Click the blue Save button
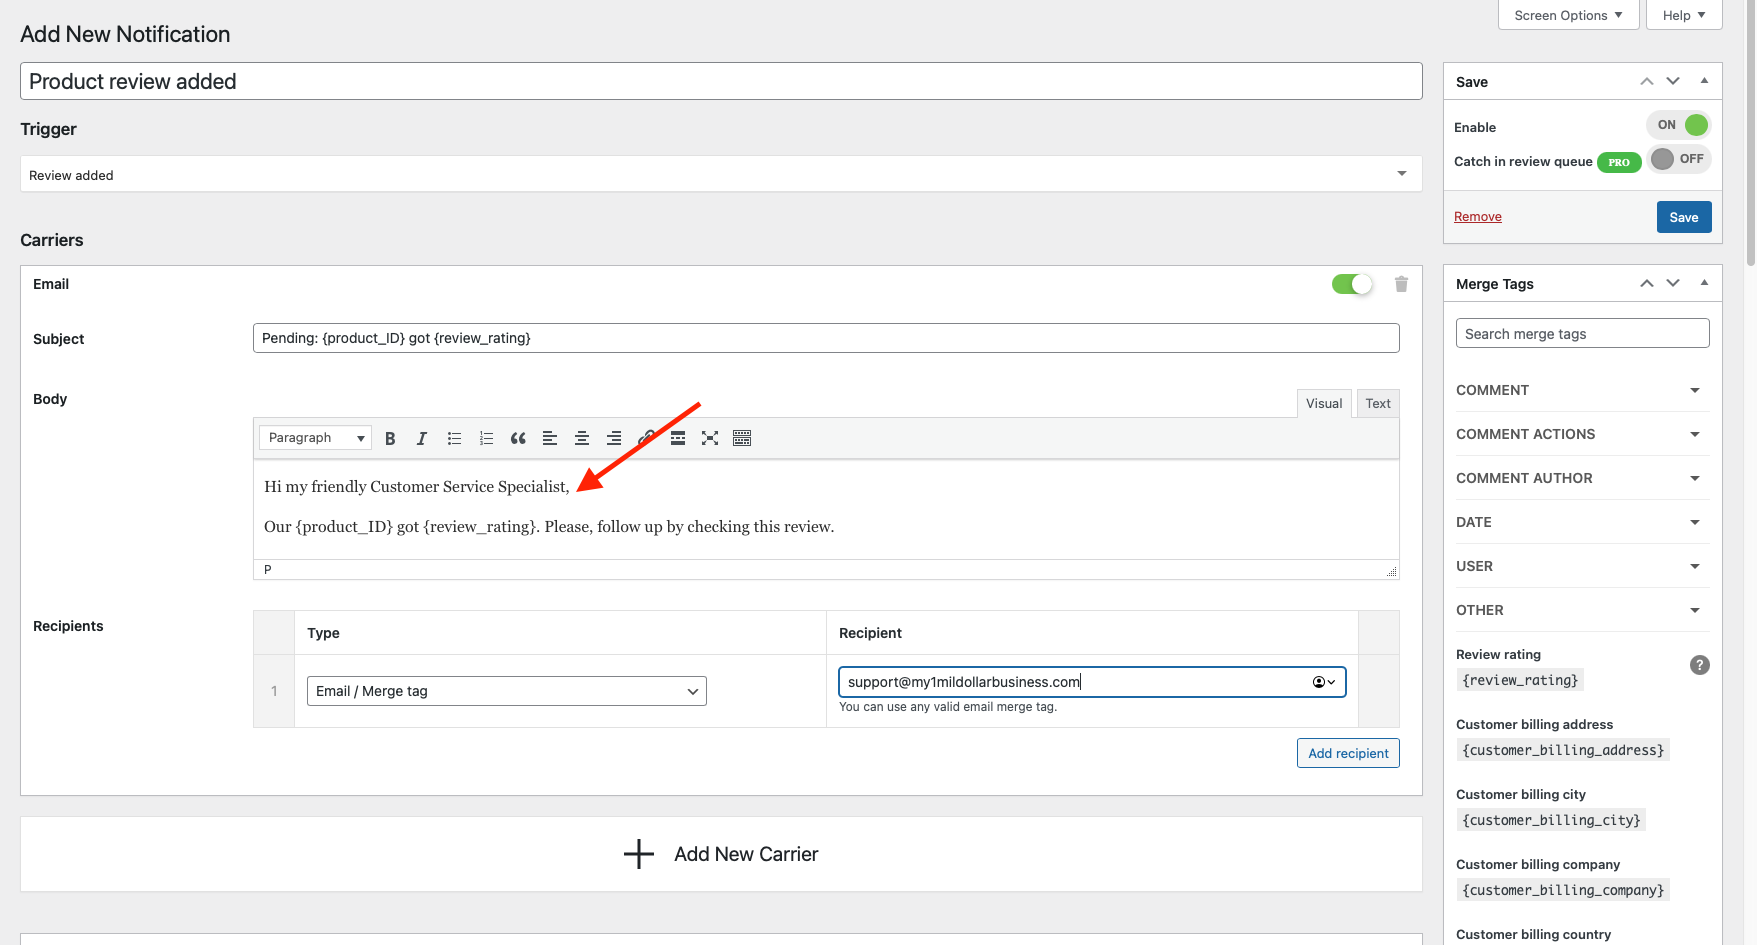 [1683, 217]
